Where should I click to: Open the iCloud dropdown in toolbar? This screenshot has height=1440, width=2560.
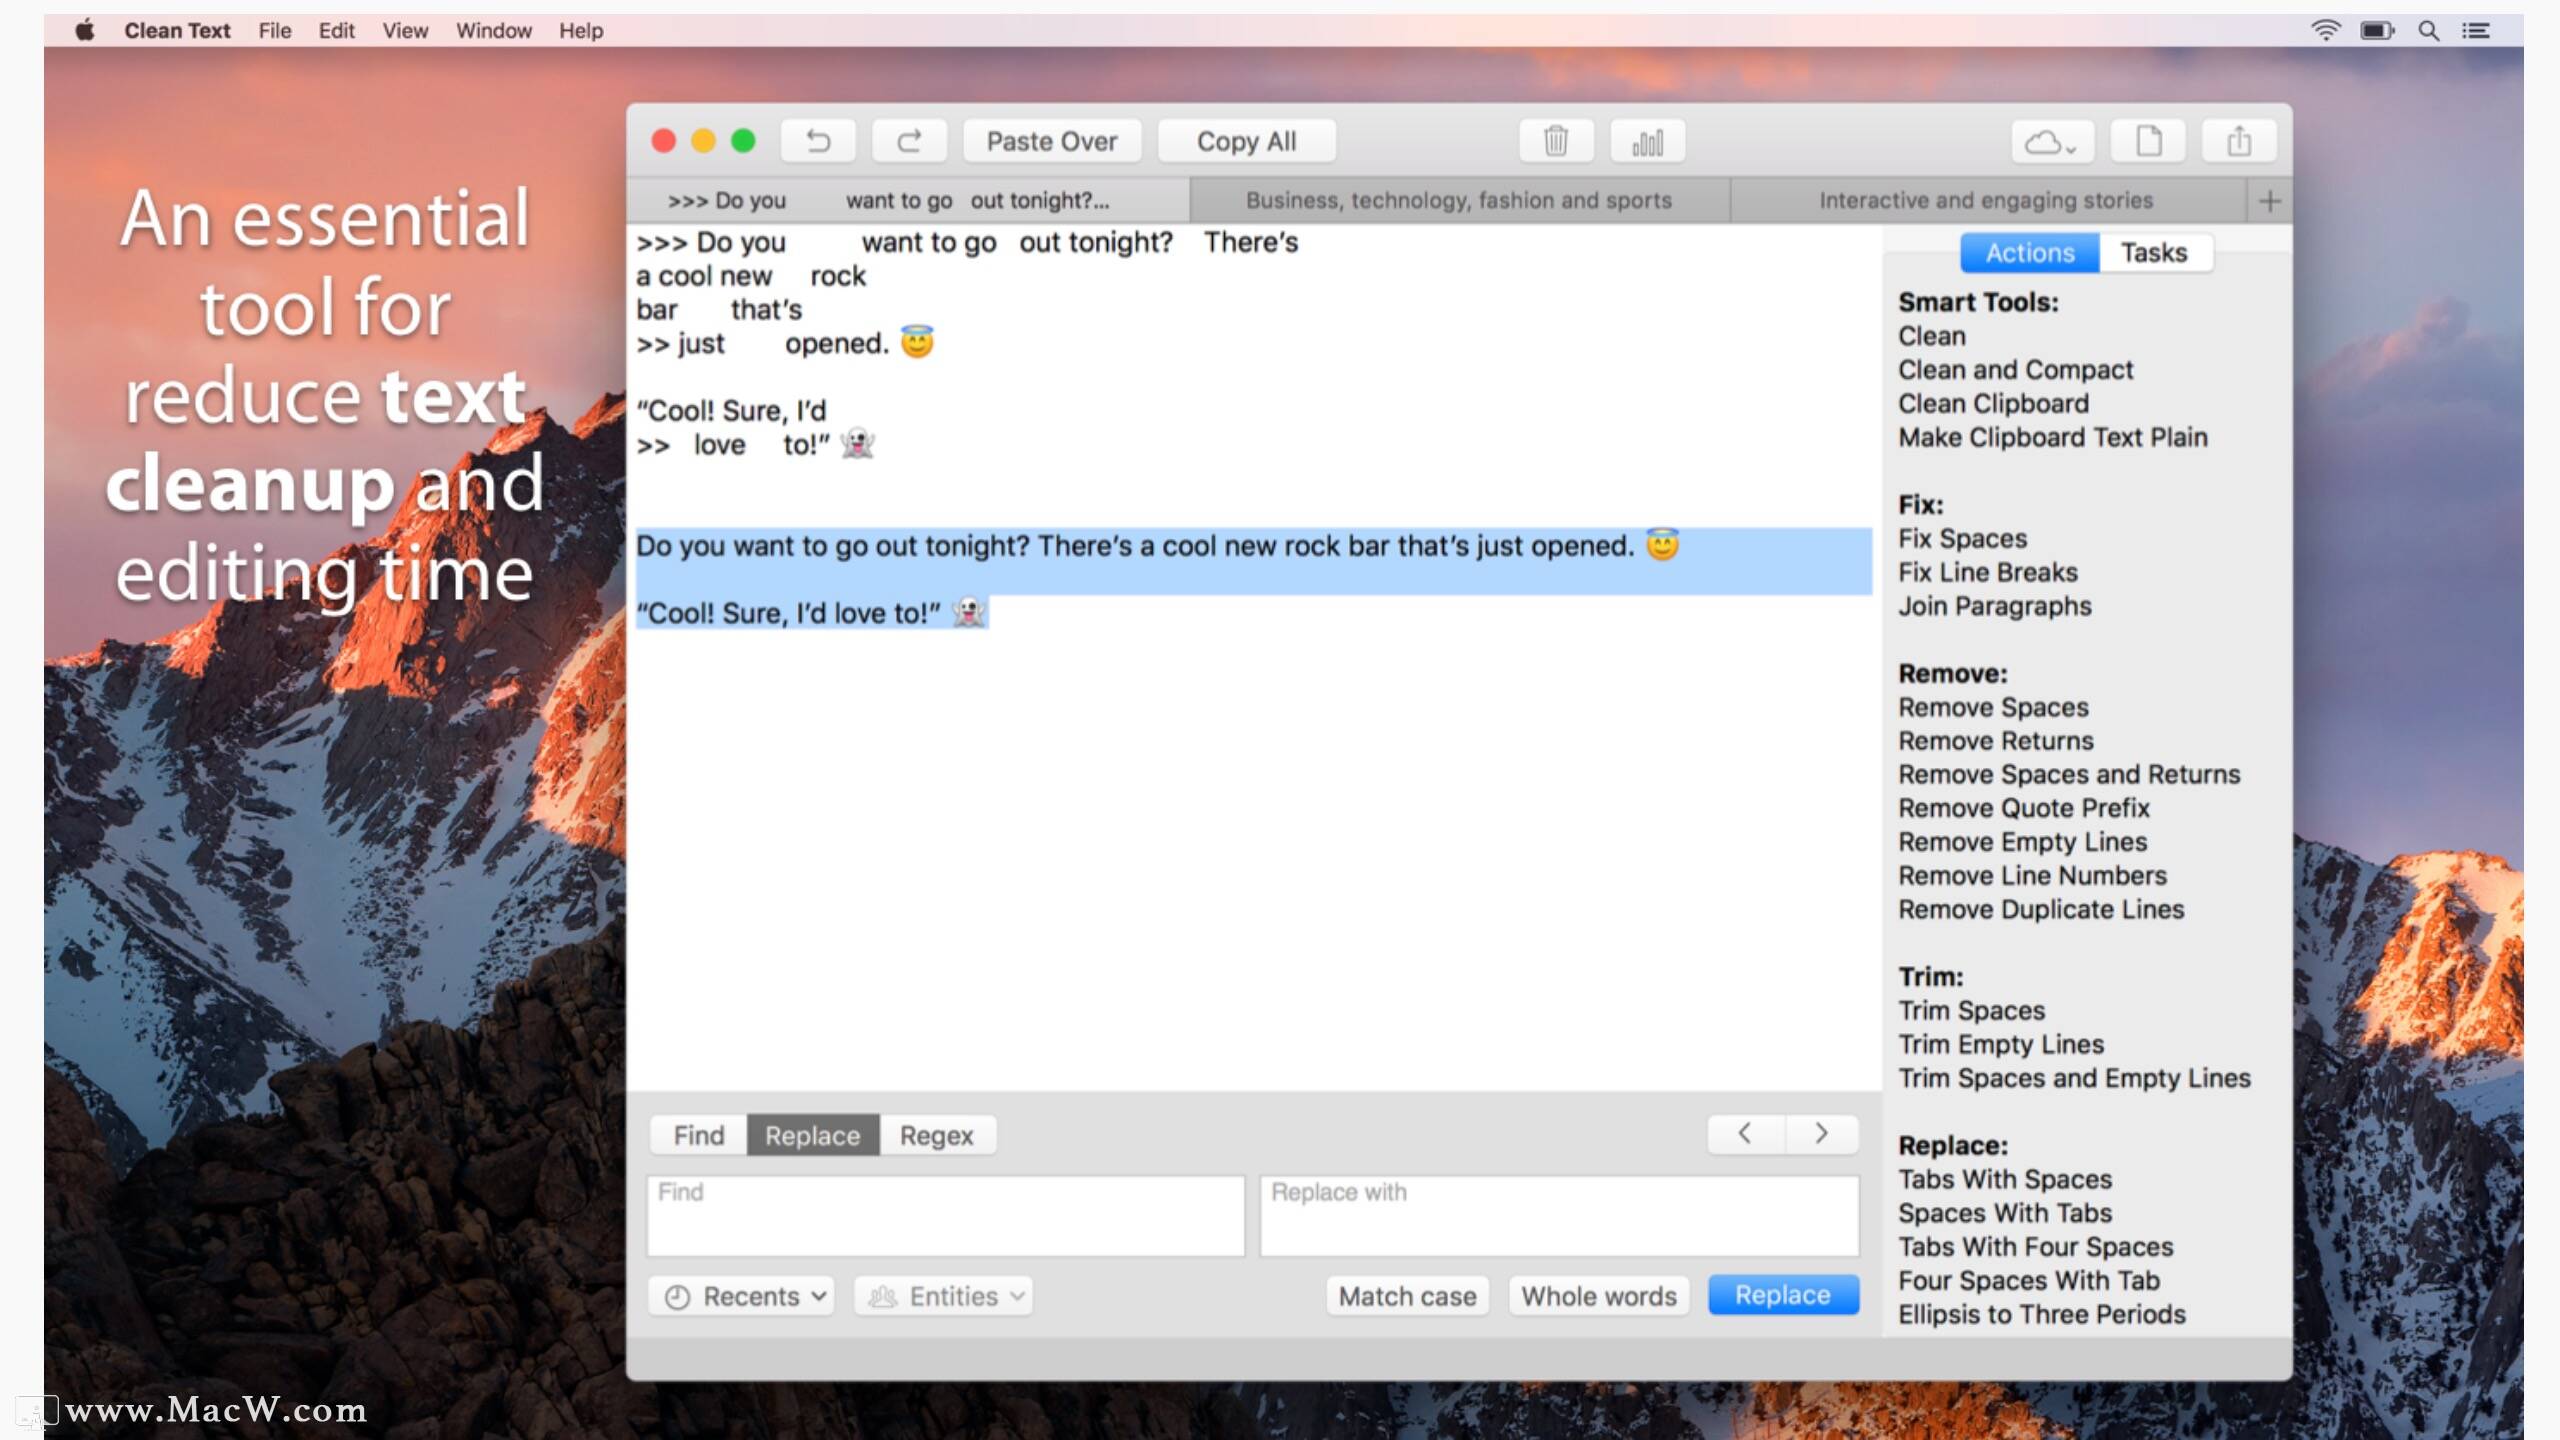[2051, 141]
